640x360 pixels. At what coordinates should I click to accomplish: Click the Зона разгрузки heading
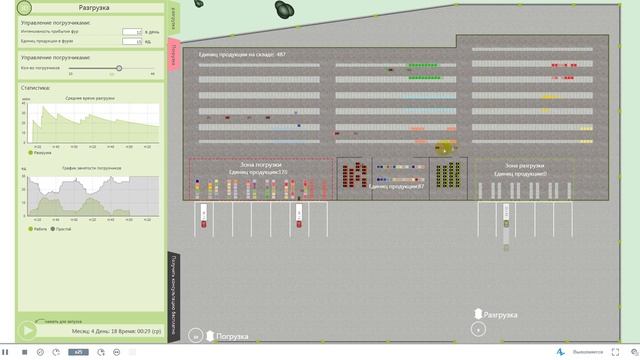524,166
